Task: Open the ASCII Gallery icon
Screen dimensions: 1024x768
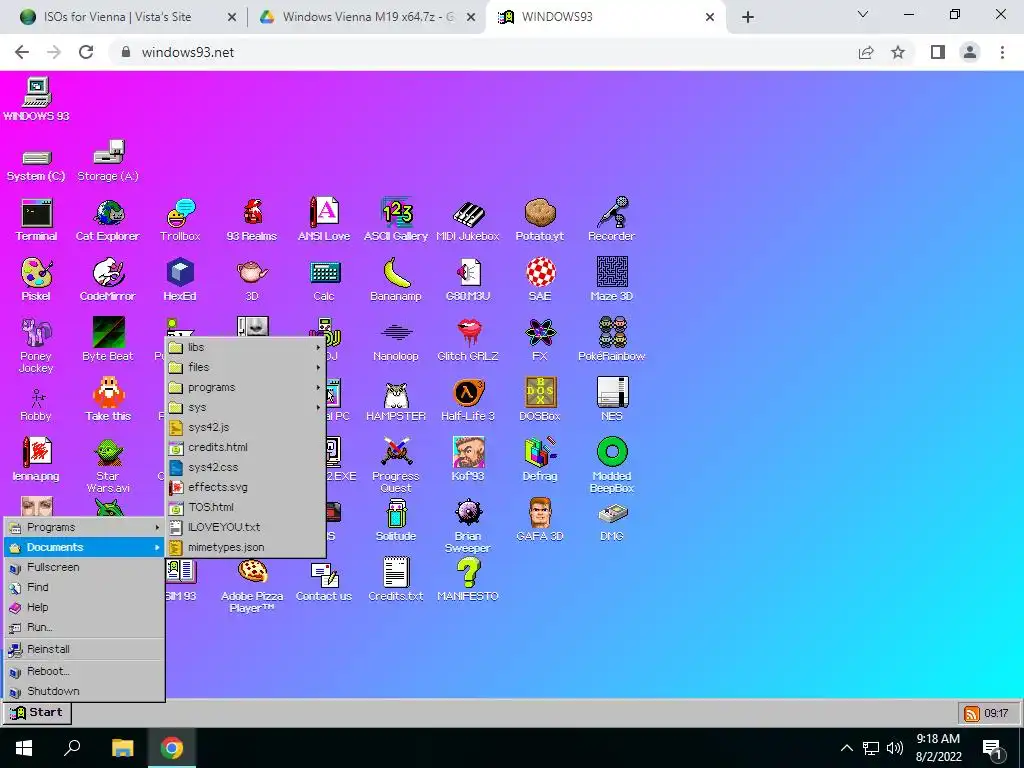Action: (x=396, y=219)
